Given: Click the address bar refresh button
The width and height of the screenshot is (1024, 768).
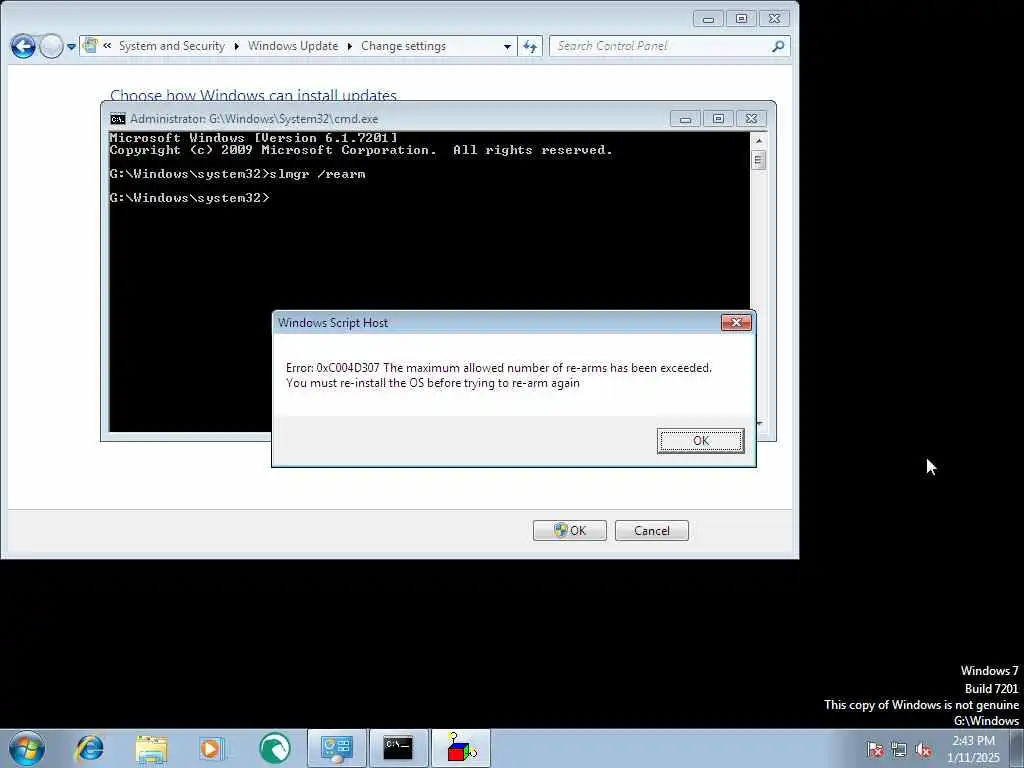Looking at the screenshot, I should 530,46.
